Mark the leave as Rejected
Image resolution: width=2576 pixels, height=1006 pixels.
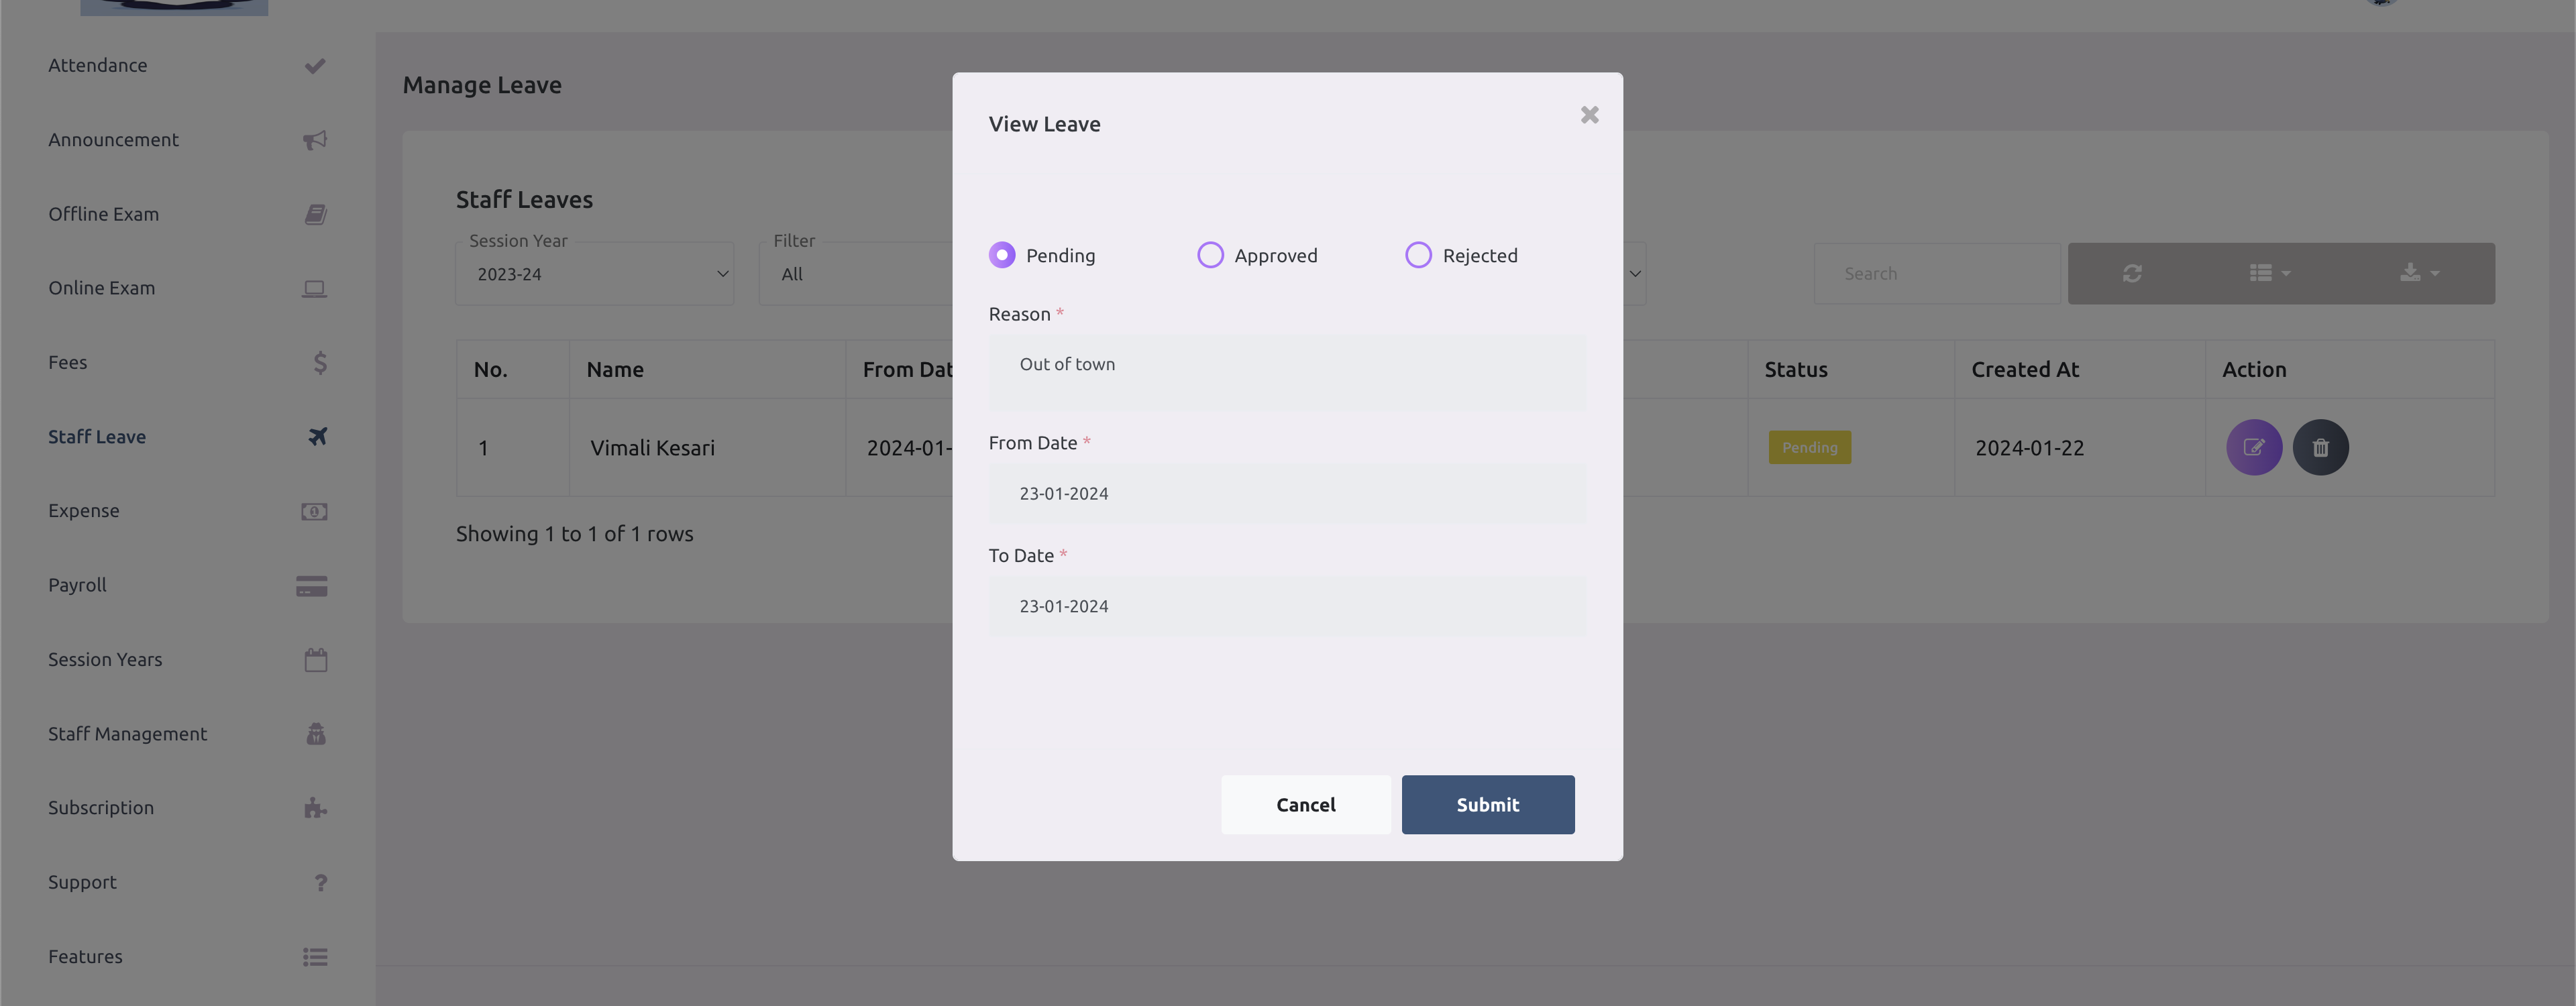point(1418,254)
